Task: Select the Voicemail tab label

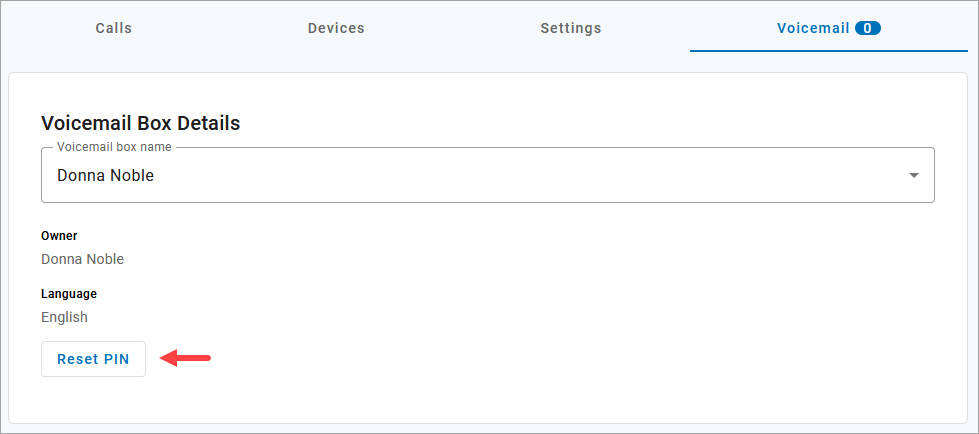Action: click(x=812, y=28)
